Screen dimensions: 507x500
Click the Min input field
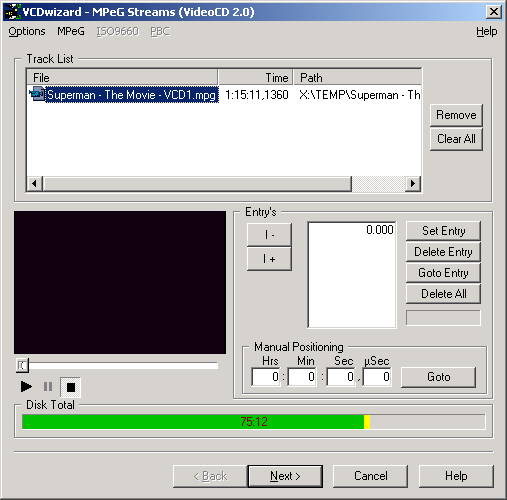point(302,377)
